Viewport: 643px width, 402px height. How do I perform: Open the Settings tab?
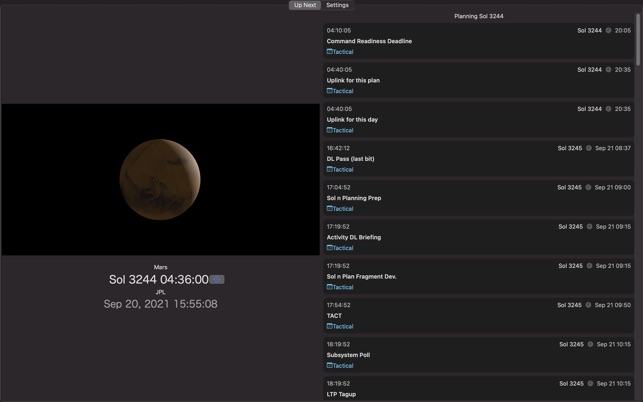[x=337, y=5]
